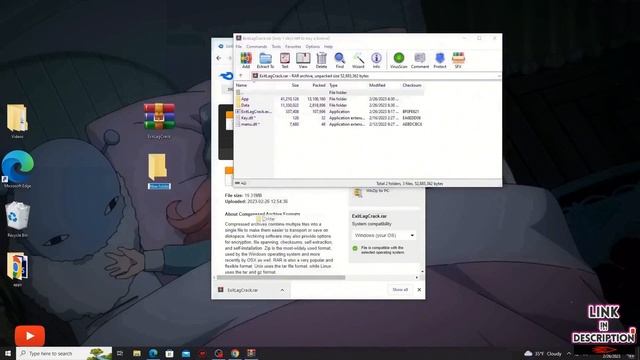This screenshot has height=360, width=640.
Task: Click the browser vertical scrollbar down arrow
Action: [x=422, y=271]
